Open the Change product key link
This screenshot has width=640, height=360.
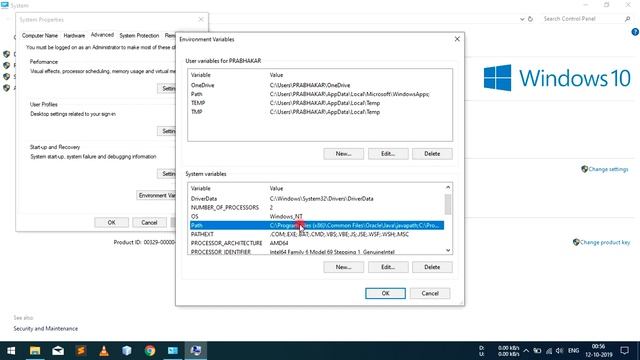pos(605,242)
